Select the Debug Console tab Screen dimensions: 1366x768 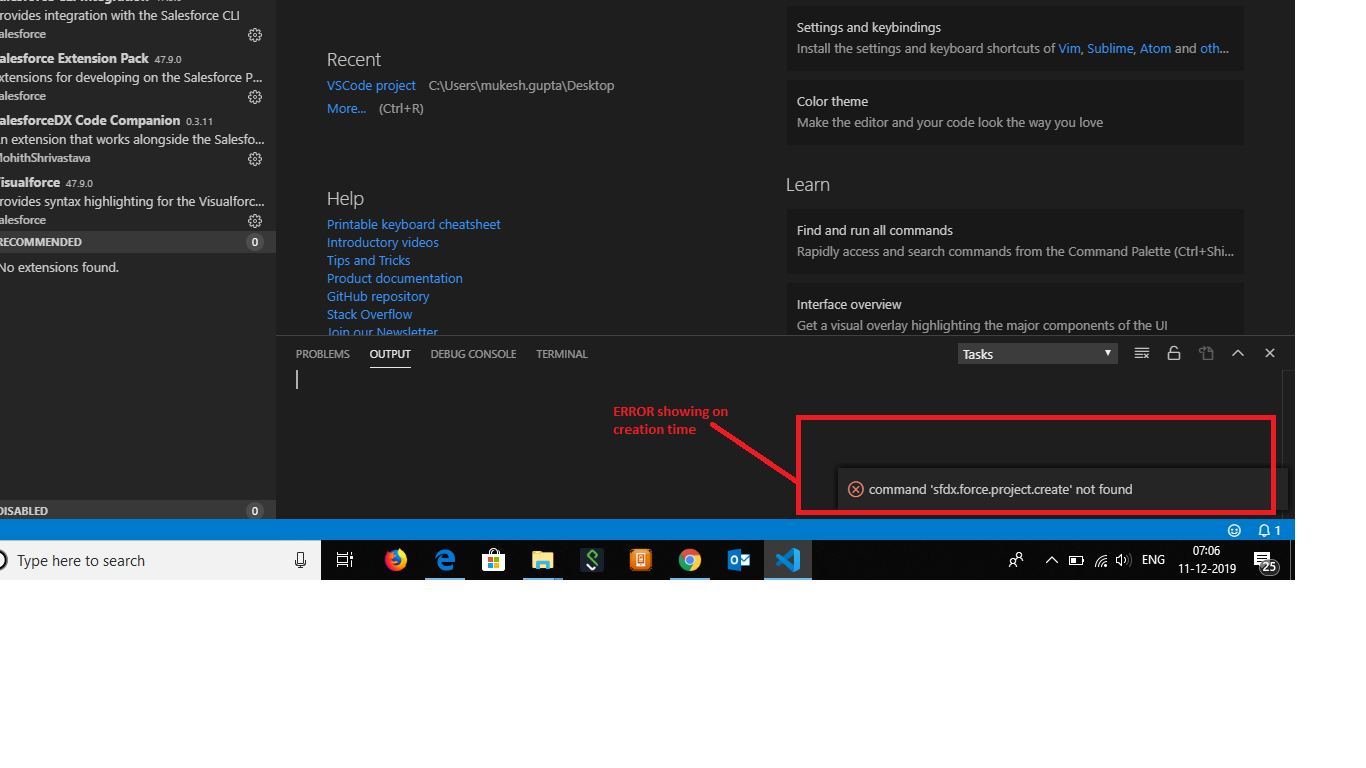(473, 354)
